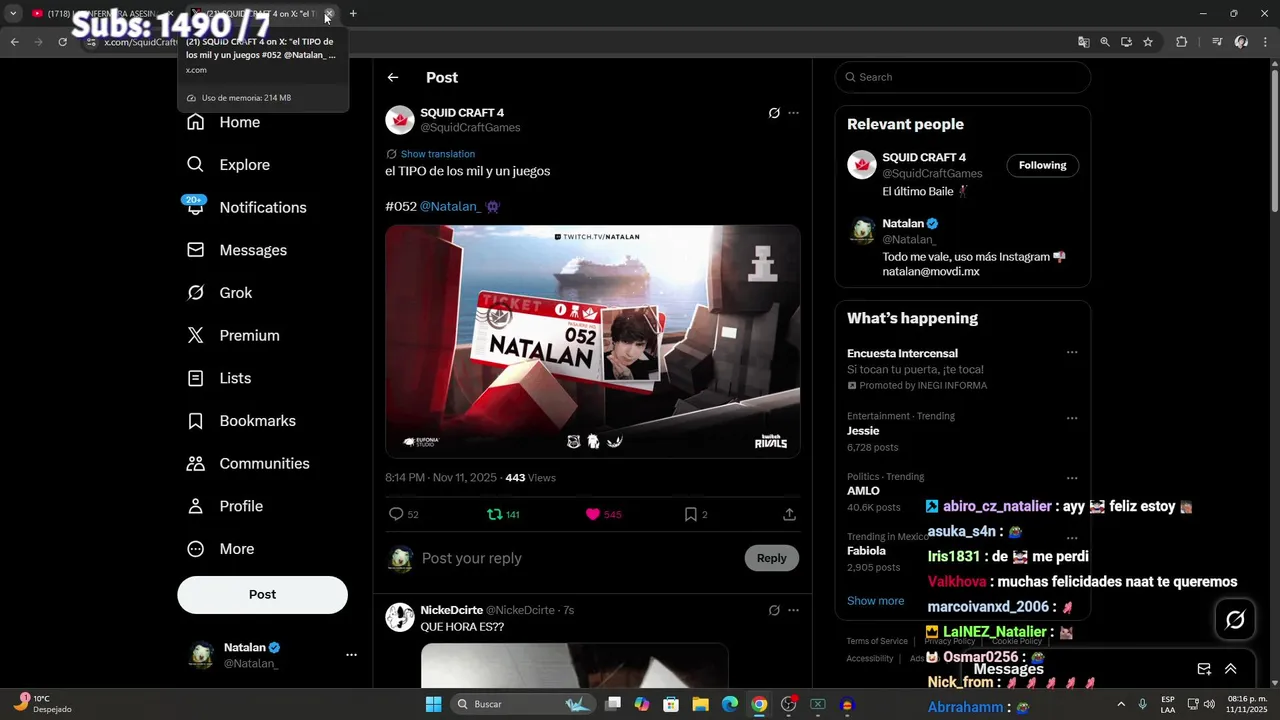Open Chrome extensions puzzle icon
The height and width of the screenshot is (720, 1280).
pyautogui.click(x=1182, y=42)
